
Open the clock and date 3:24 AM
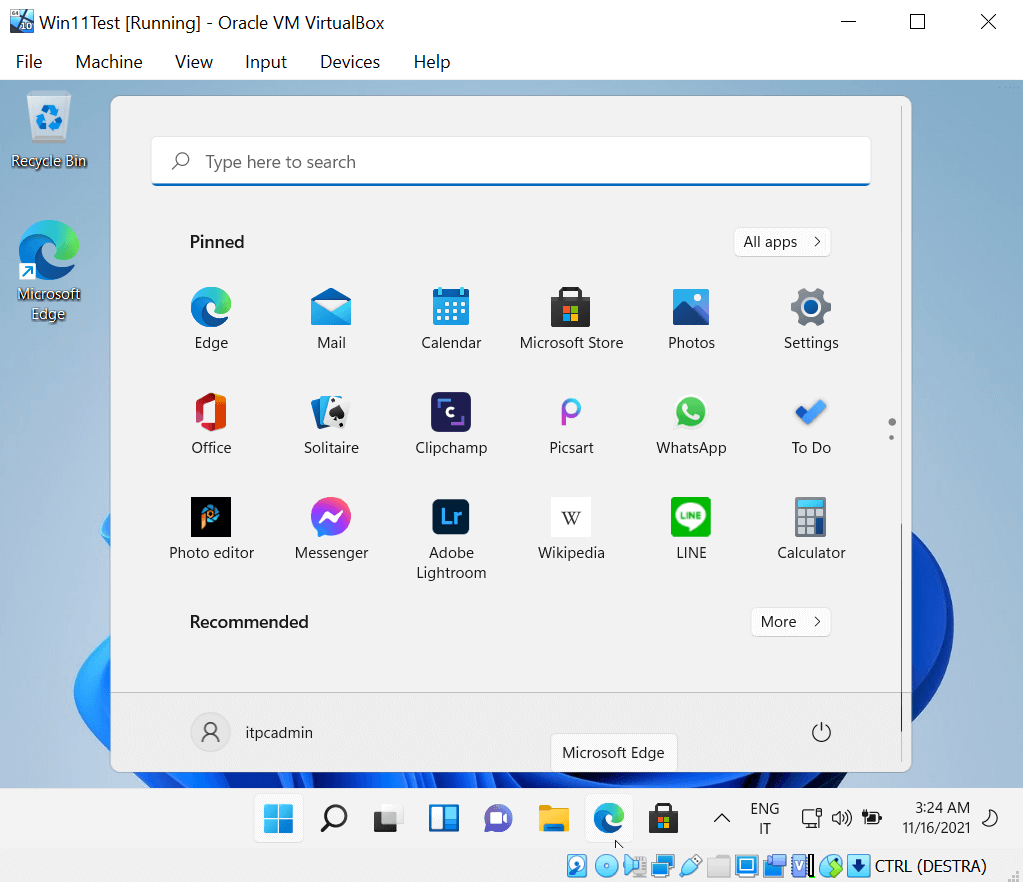click(936, 818)
